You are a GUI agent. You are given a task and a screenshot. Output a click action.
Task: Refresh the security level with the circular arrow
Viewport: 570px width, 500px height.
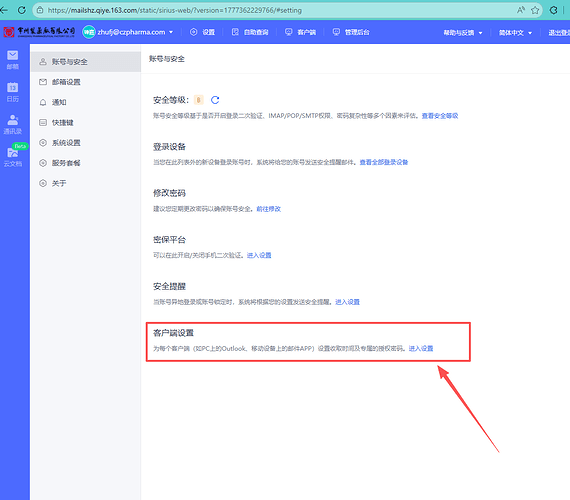(x=215, y=100)
